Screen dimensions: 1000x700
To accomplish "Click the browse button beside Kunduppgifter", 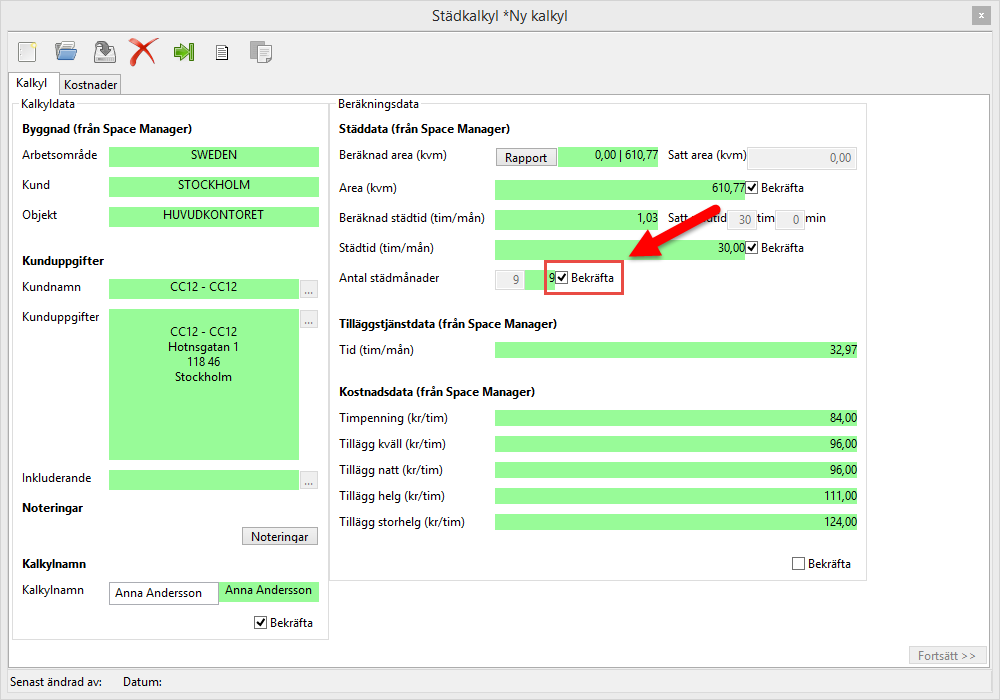I will (309, 320).
